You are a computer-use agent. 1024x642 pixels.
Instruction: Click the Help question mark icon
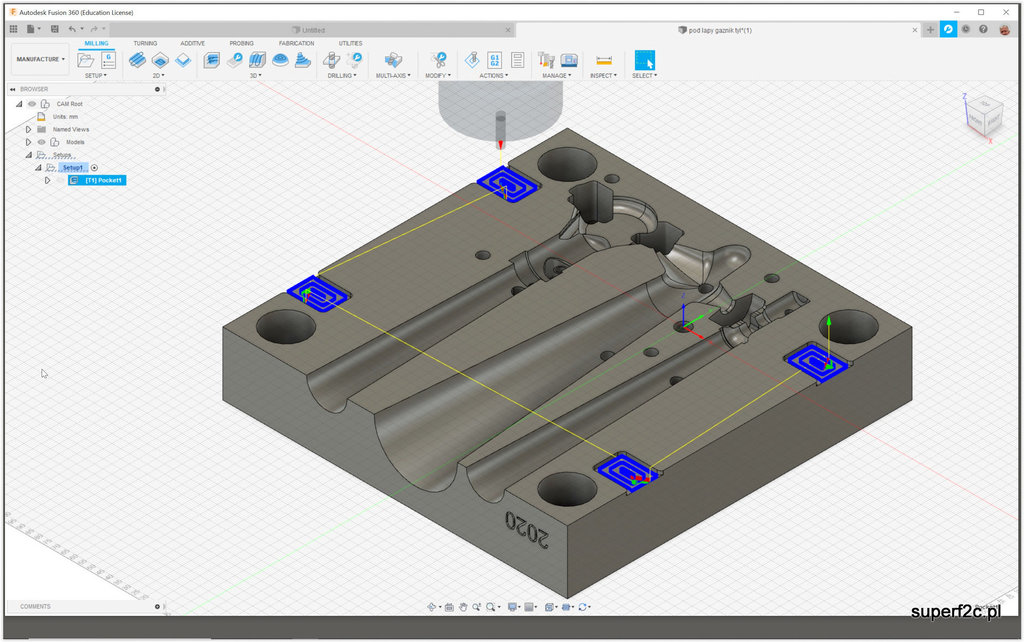click(x=984, y=29)
